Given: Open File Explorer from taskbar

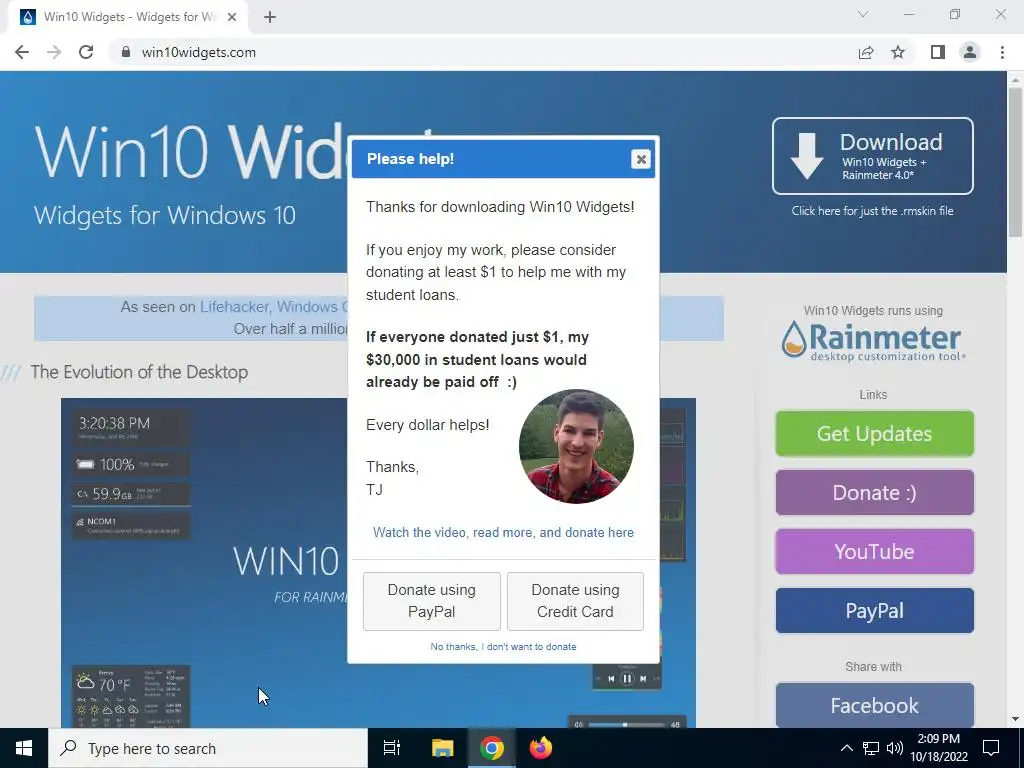Looking at the screenshot, I should 442,748.
